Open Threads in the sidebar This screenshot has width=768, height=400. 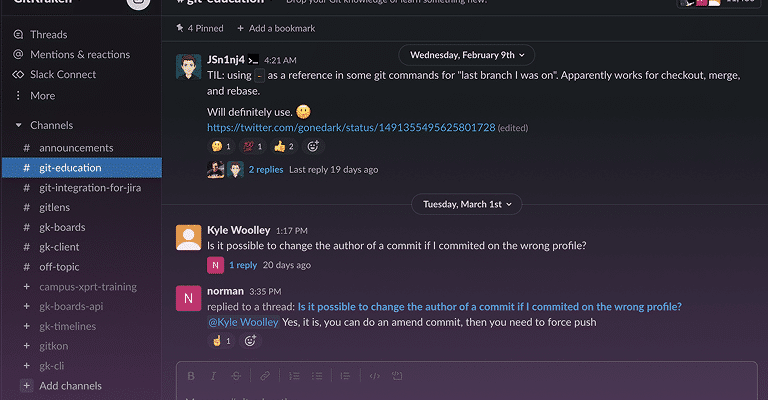click(48, 34)
